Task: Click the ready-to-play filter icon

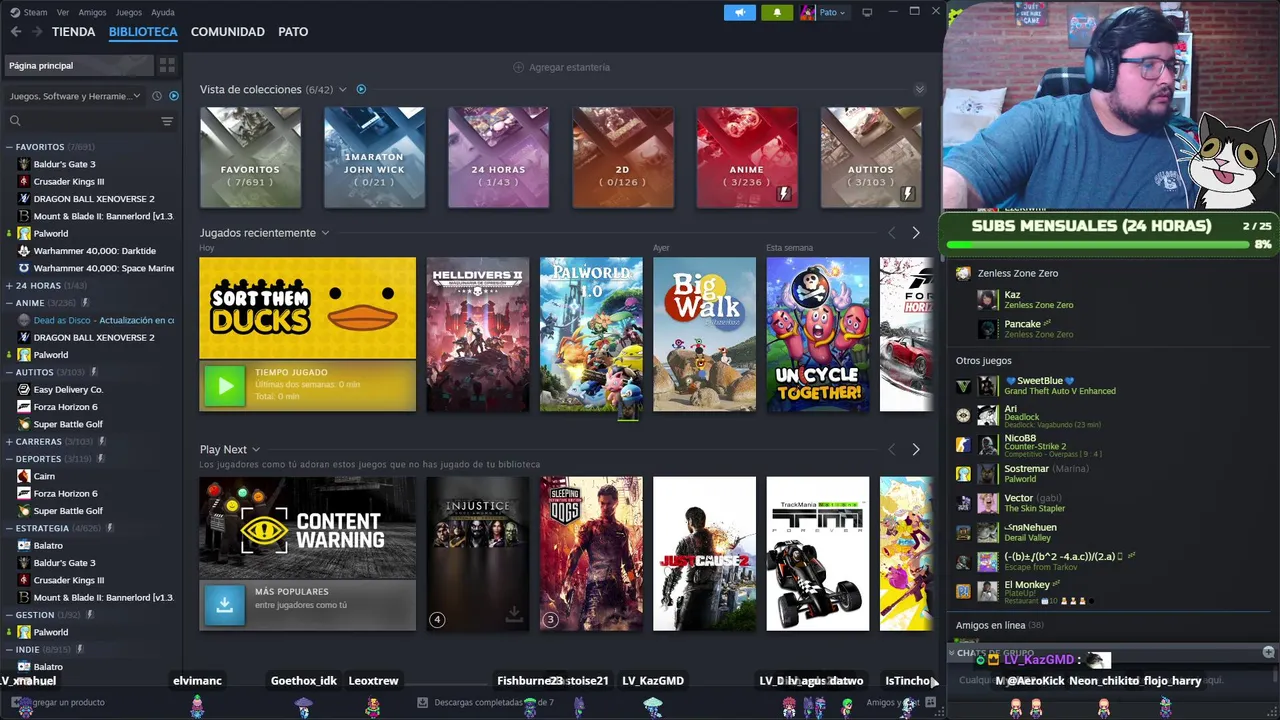Action: pyautogui.click(x=174, y=96)
